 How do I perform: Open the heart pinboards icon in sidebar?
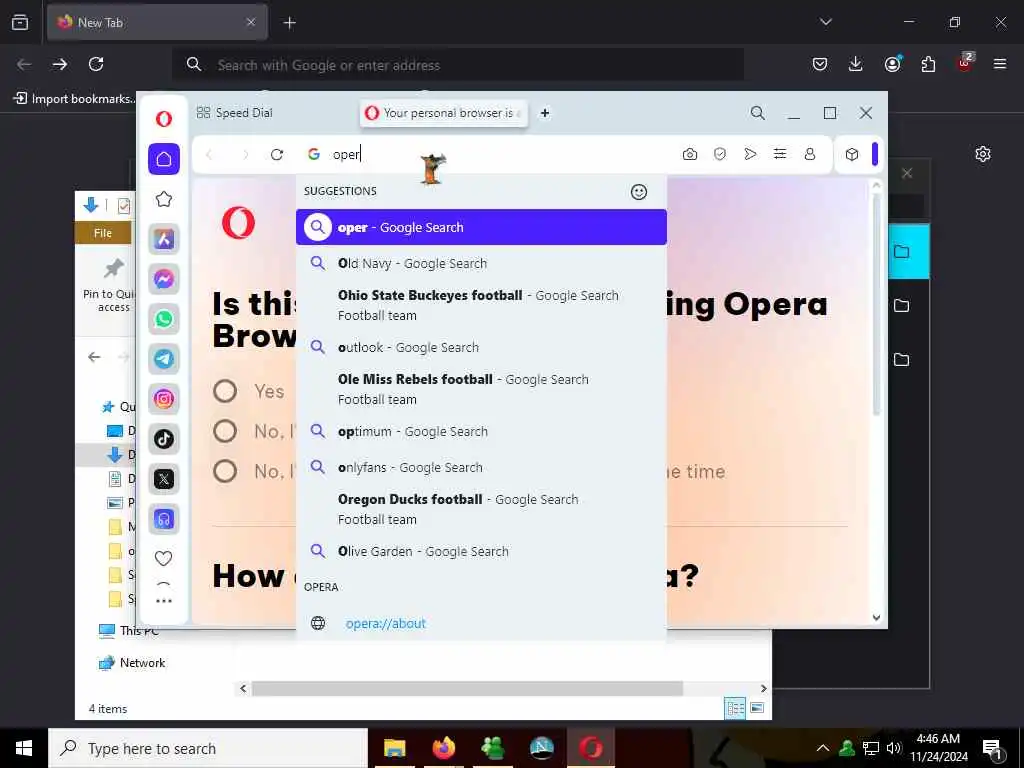[164, 558]
